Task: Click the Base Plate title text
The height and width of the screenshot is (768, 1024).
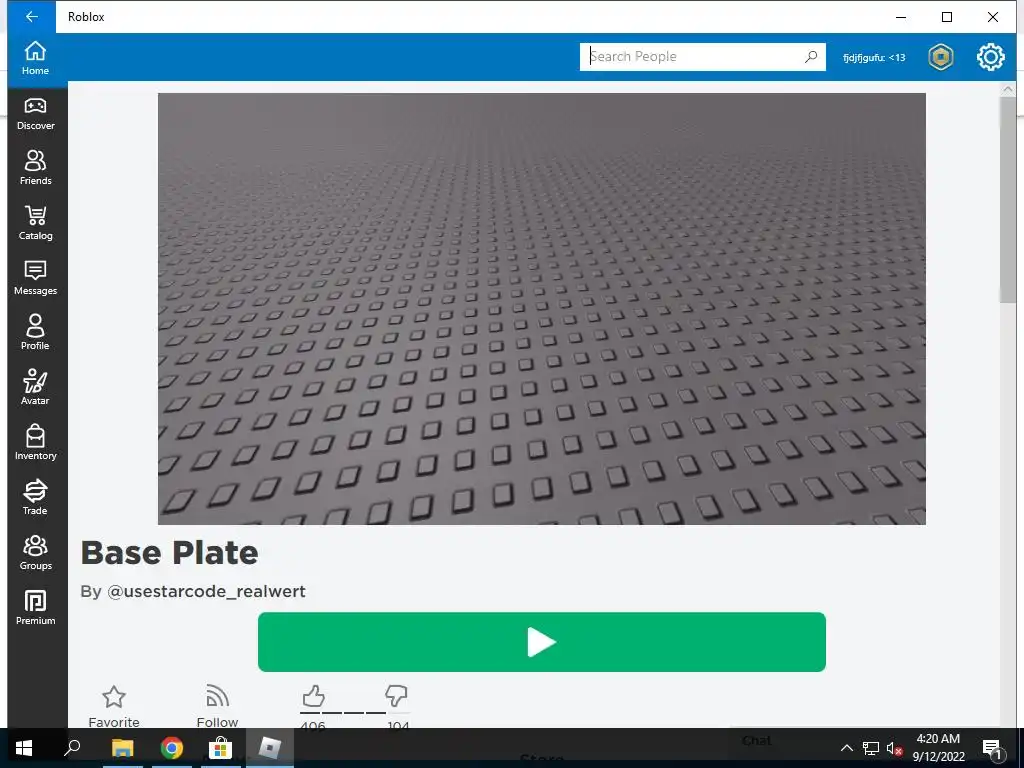Action: [170, 553]
